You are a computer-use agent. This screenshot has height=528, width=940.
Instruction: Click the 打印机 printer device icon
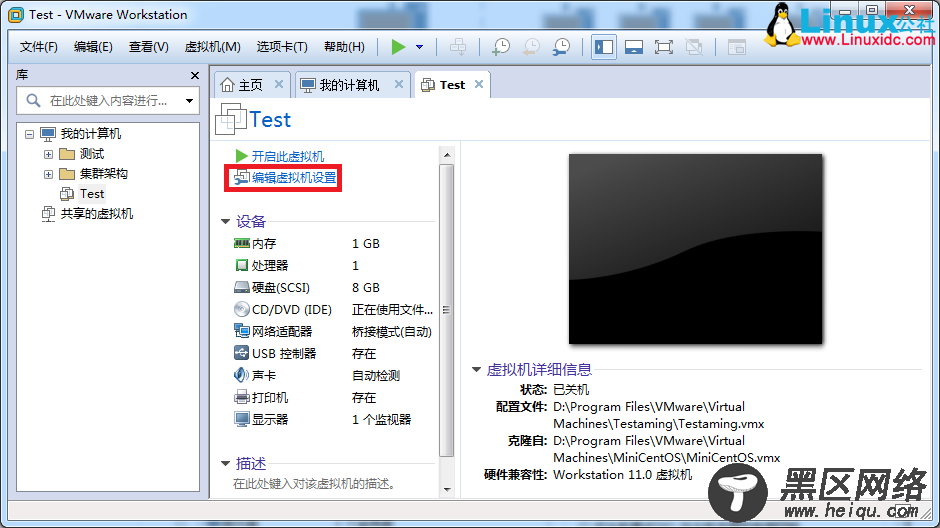(x=242, y=397)
